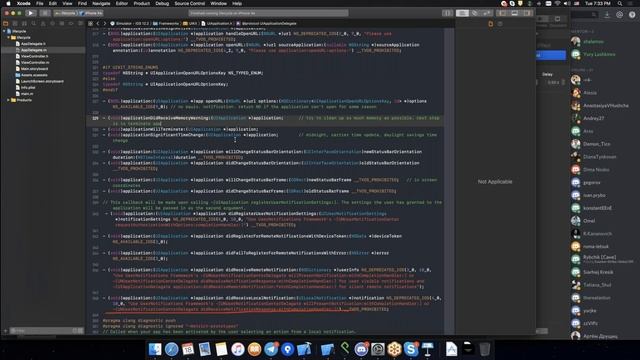
Task: Click the Stop button in Xcode toolbar
Action: (x=45, y=13)
